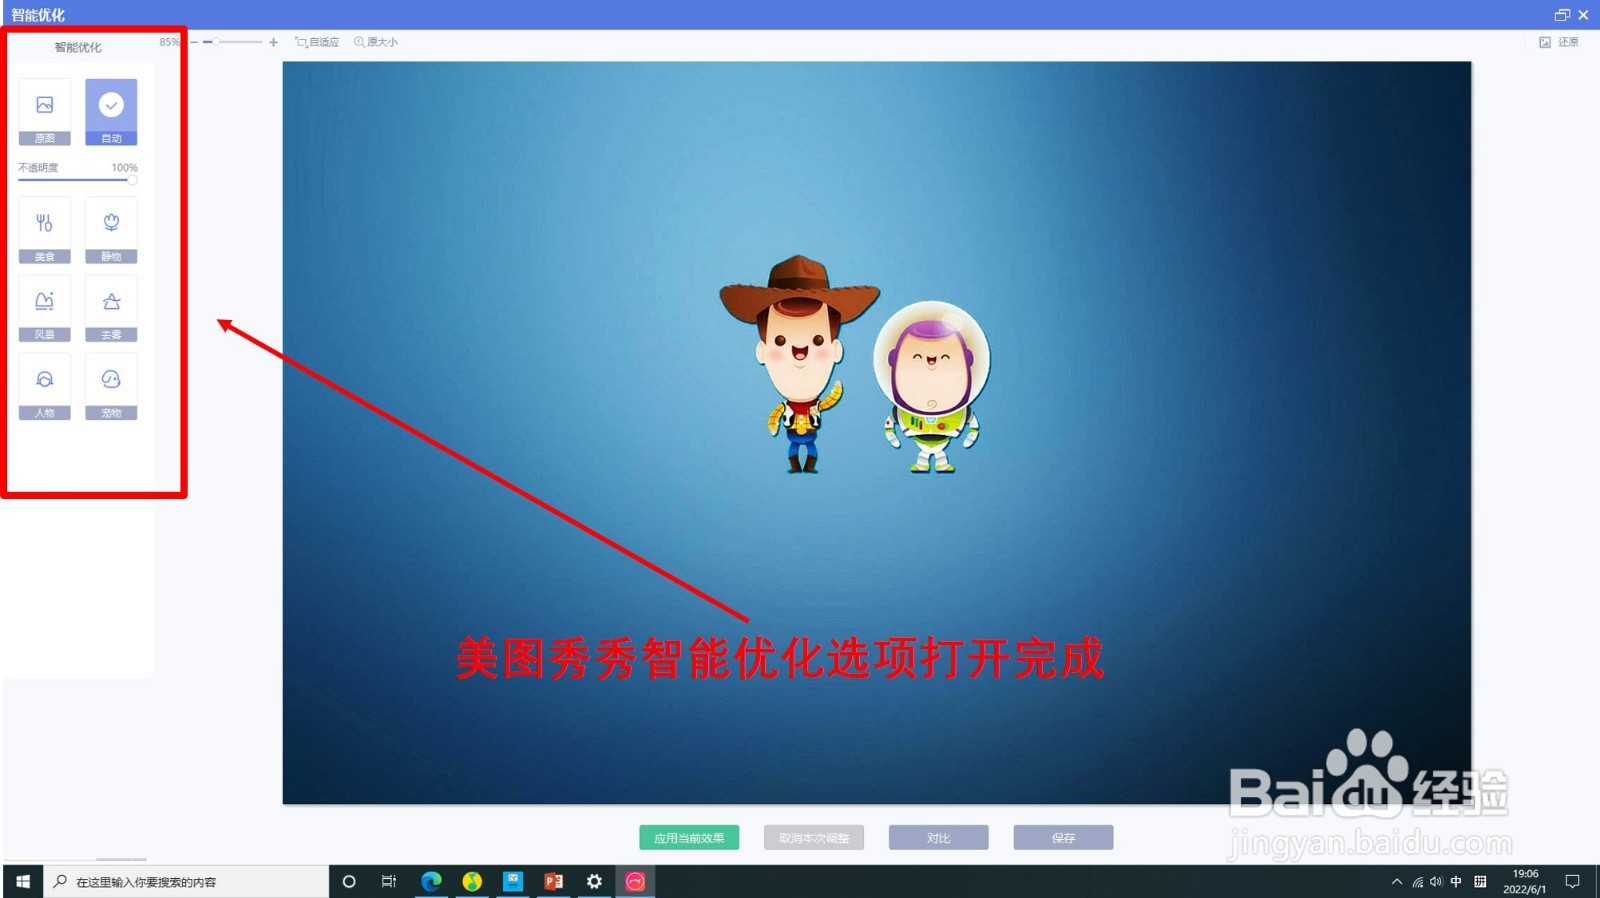Click the zoom level slider handle
Image resolution: width=1600 pixels, height=898 pixels.
[x=215, y=42]
